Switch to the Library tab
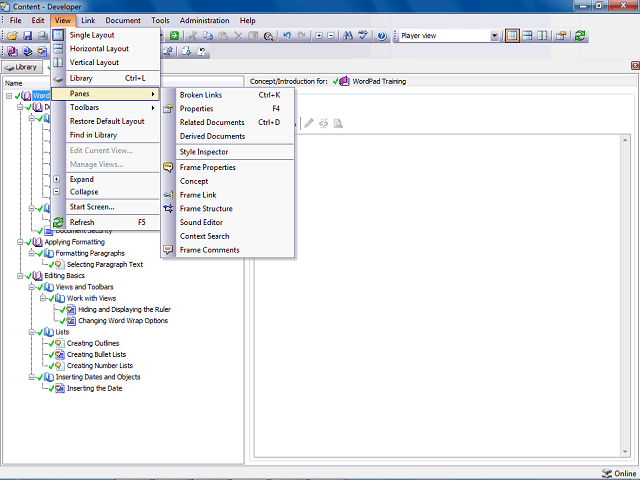The image size is (640, 480). (x=22, y=67)
